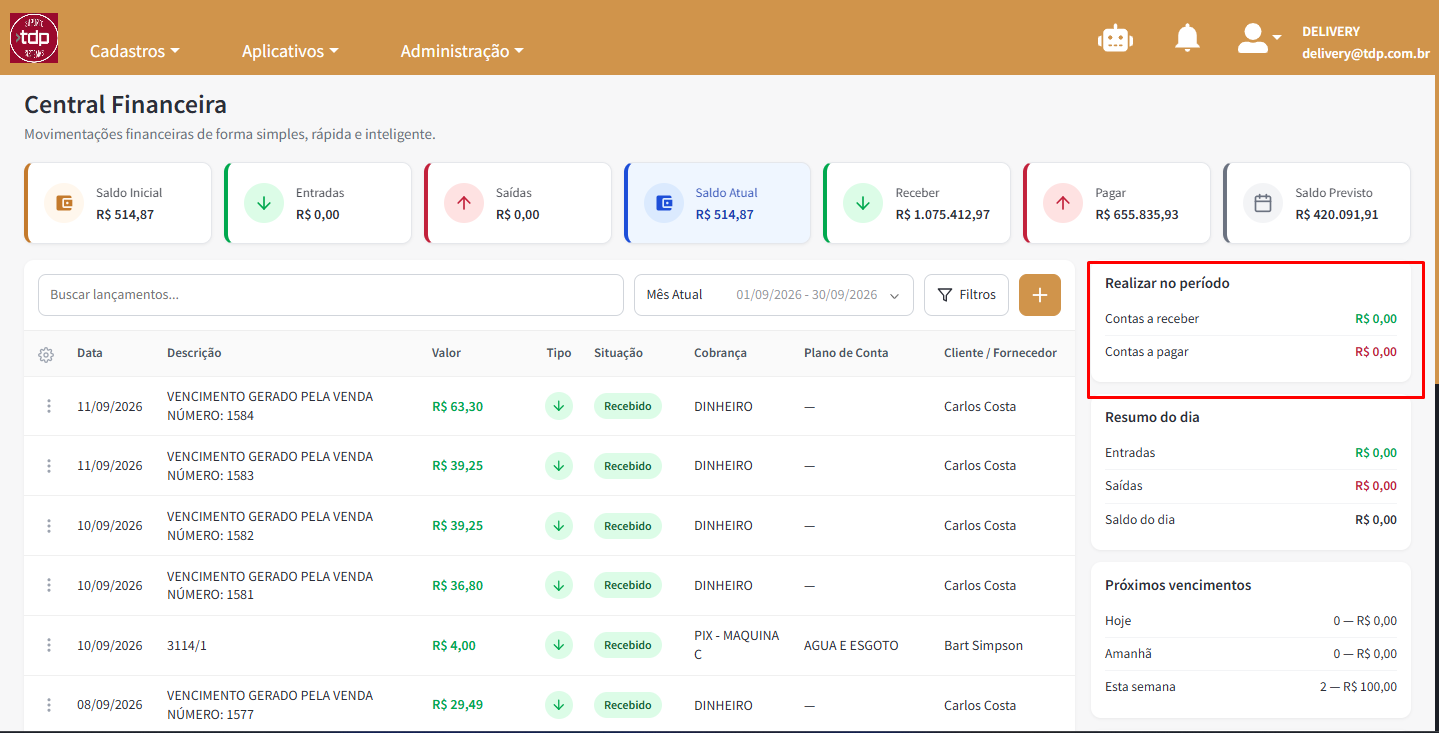Expand the Administração menu
The image size is (1439, 733).
462,51
